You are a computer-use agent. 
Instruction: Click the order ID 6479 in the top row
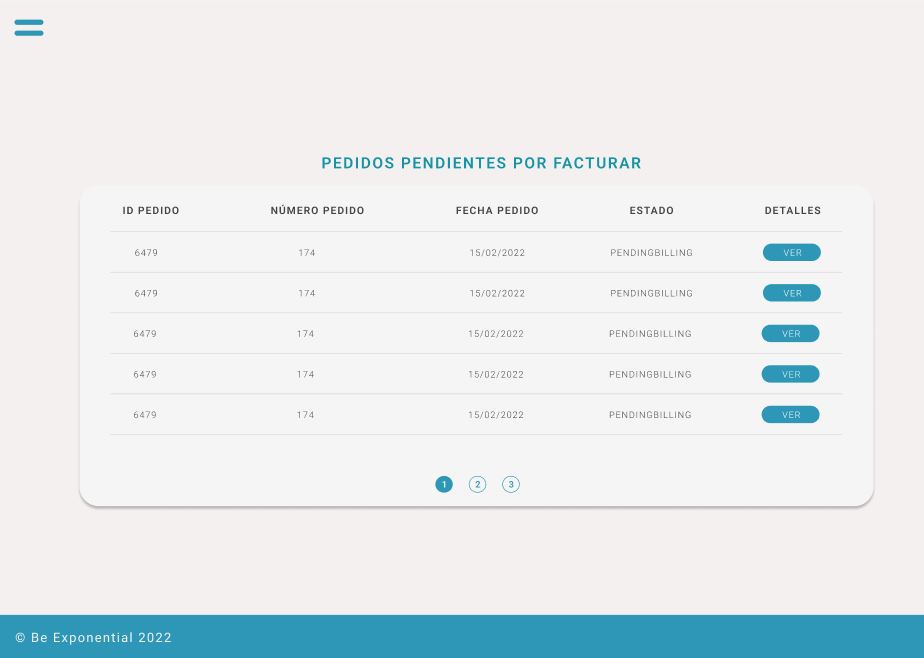146,252
